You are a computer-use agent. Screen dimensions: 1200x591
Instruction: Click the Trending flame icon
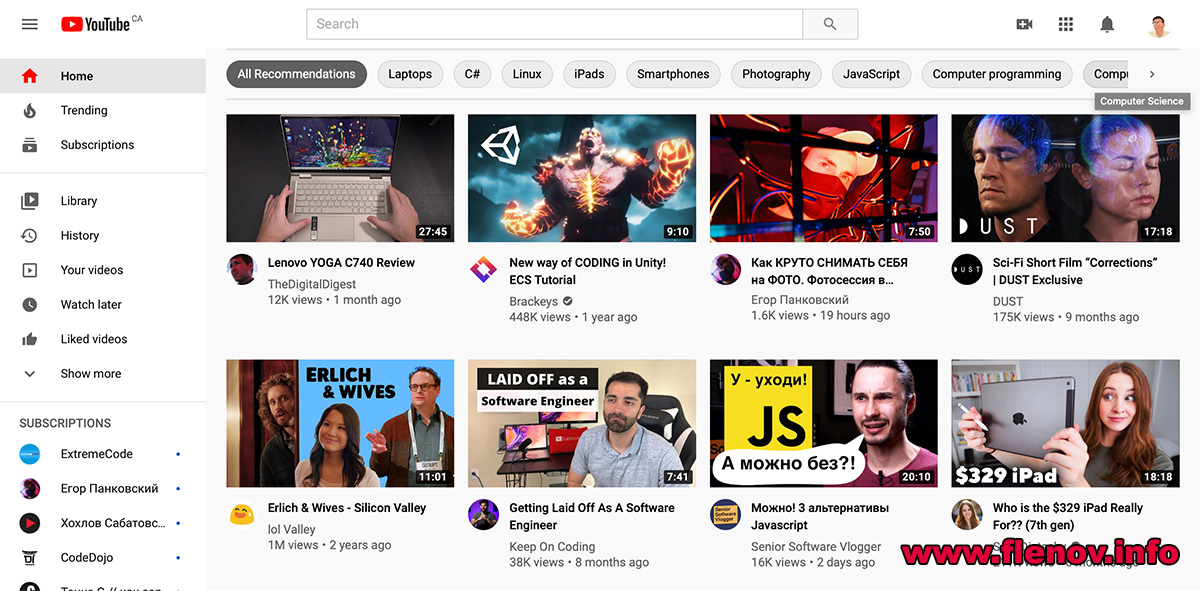point(30,110)
